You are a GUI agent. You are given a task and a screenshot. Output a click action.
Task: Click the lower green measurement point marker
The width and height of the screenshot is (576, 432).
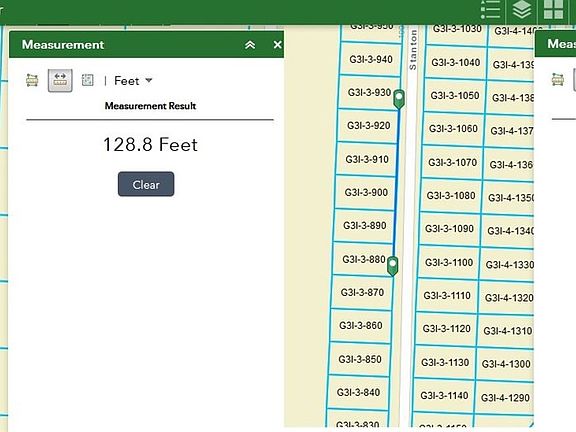[393, 265]
